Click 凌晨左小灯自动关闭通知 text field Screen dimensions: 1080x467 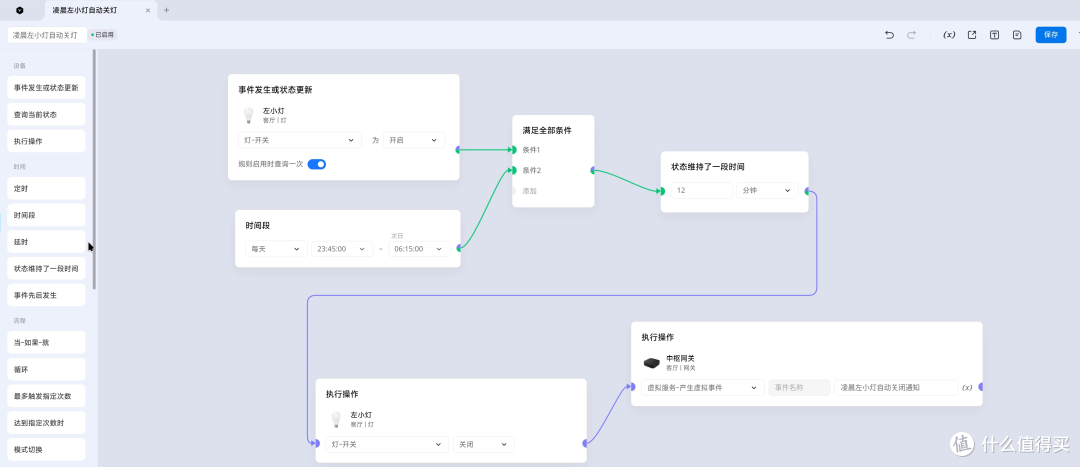[896, 388]
